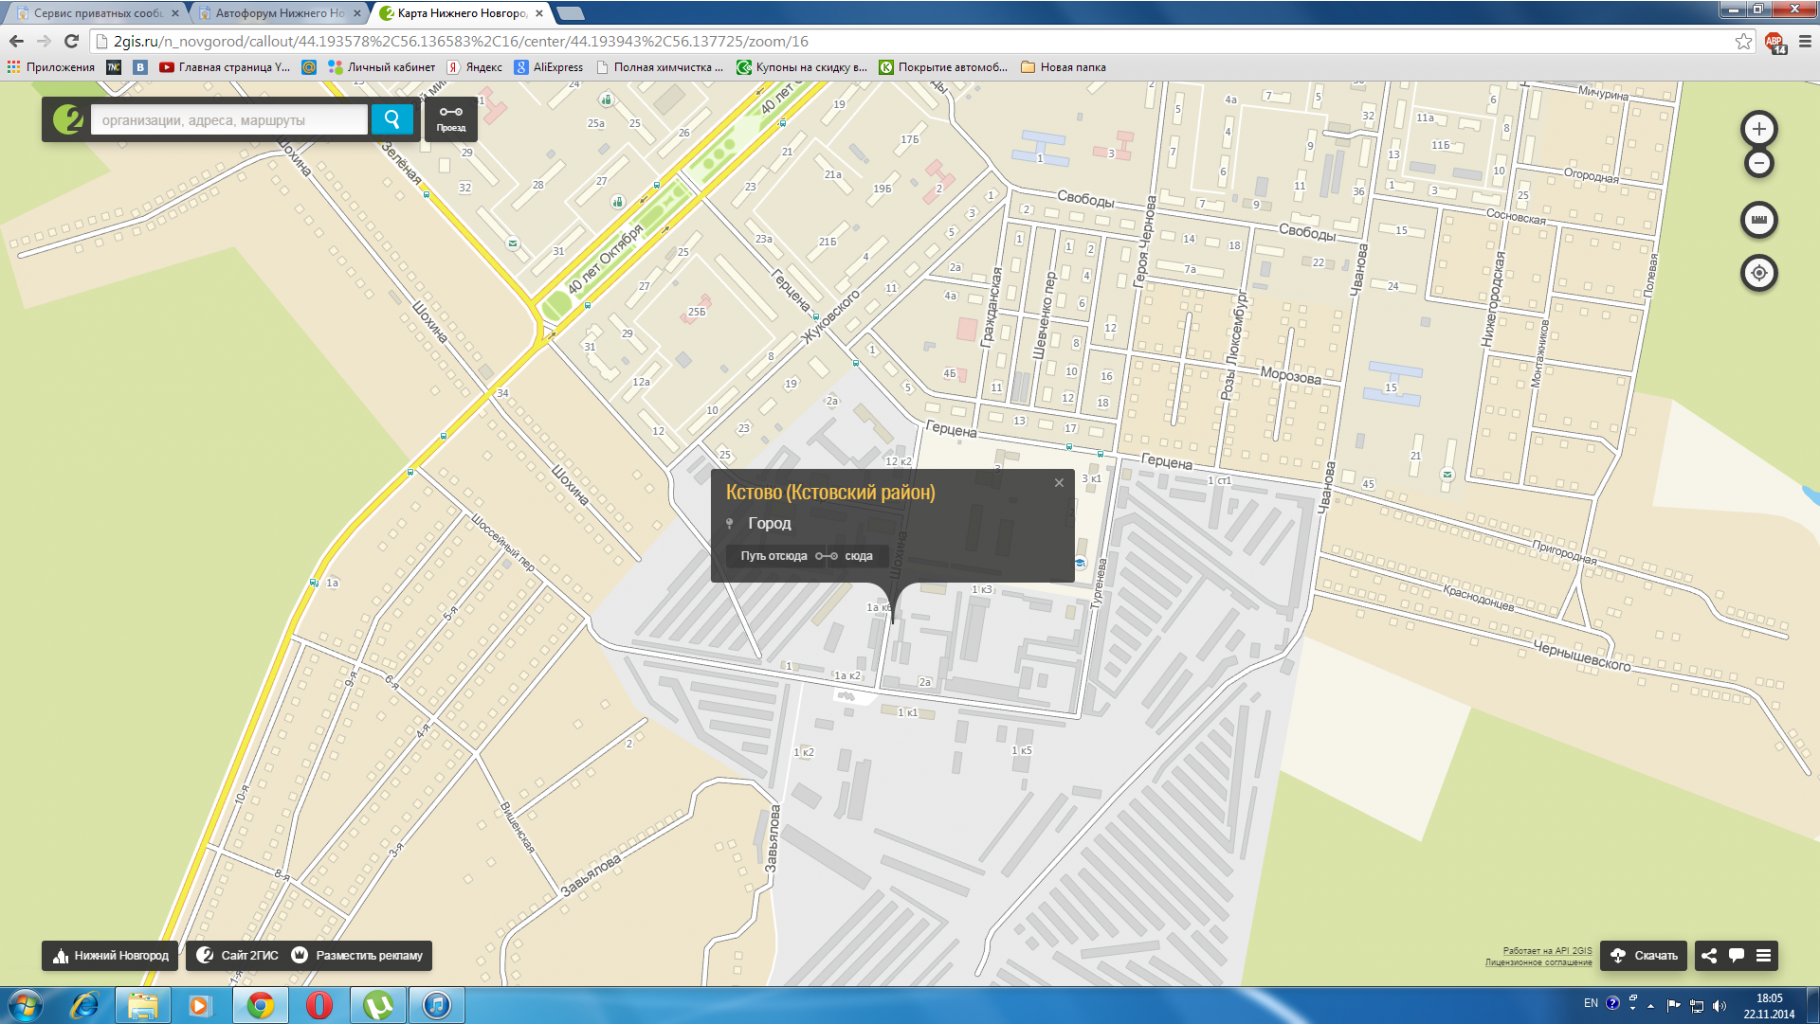Viewport: 1820px width, 1024px height.
Task: Click the Завьялова label beside Вишенская
Action: (591, 875)
